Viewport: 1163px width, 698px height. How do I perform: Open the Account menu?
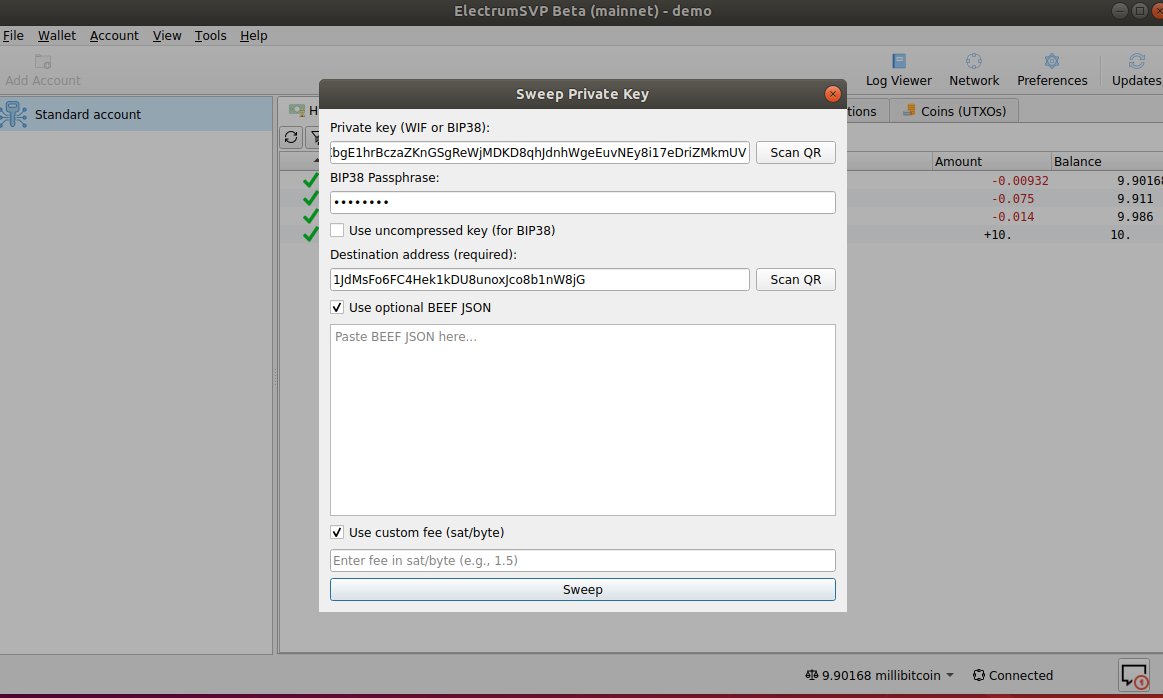pyautogui.click(x=114, y=36)
